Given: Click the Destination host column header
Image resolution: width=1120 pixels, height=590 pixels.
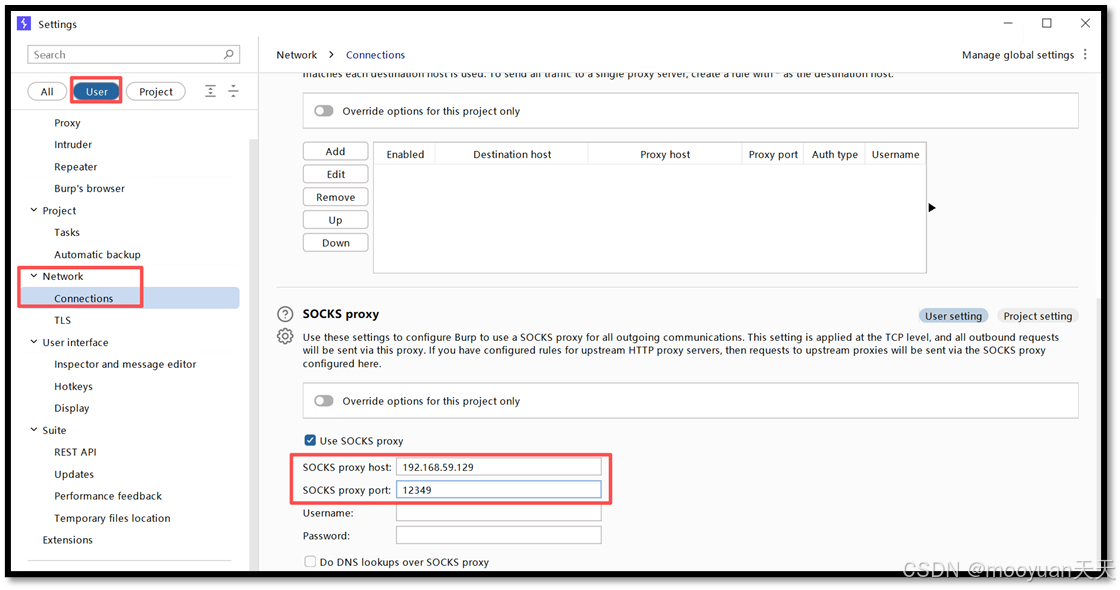Looking at the screenshot, I should pos(512,154).
